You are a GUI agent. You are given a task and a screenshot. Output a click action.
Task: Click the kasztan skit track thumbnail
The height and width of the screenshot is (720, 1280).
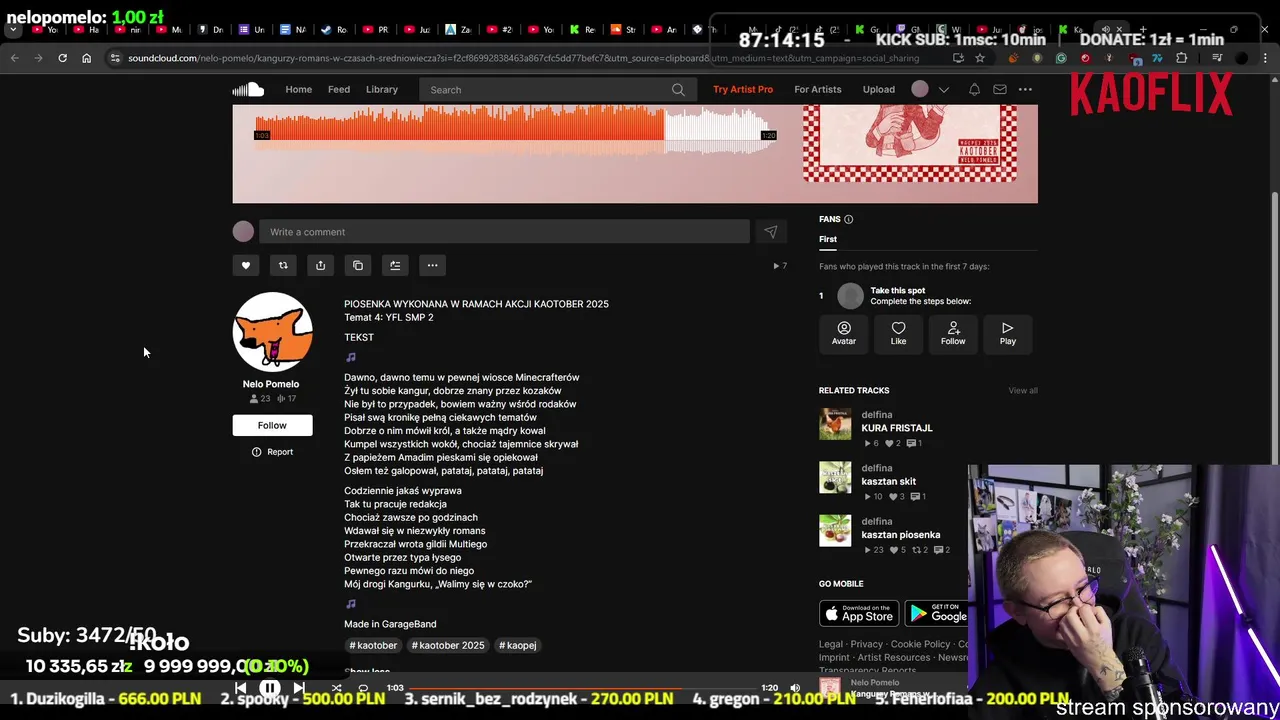(835, 477)
